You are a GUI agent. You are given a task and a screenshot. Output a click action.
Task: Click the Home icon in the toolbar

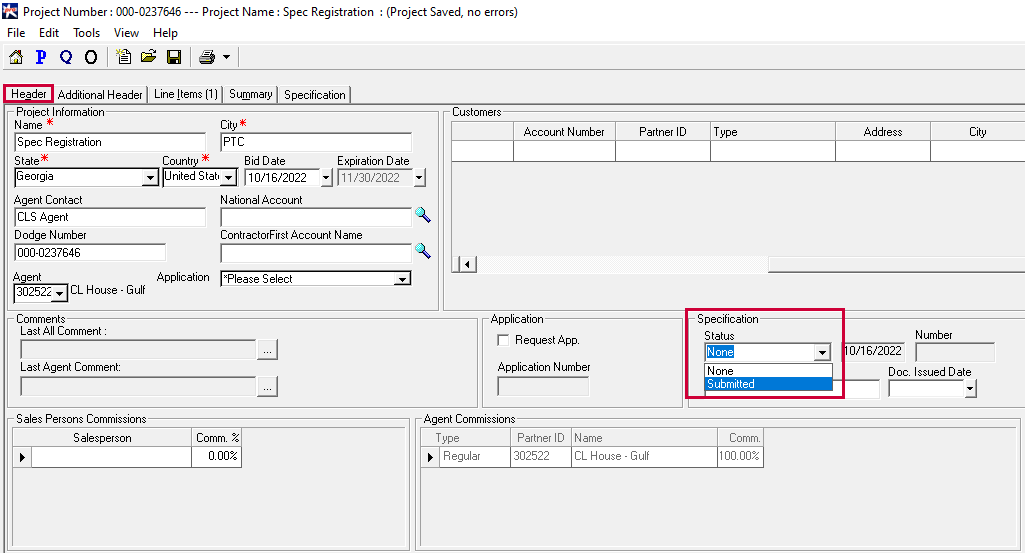(16, 57)
